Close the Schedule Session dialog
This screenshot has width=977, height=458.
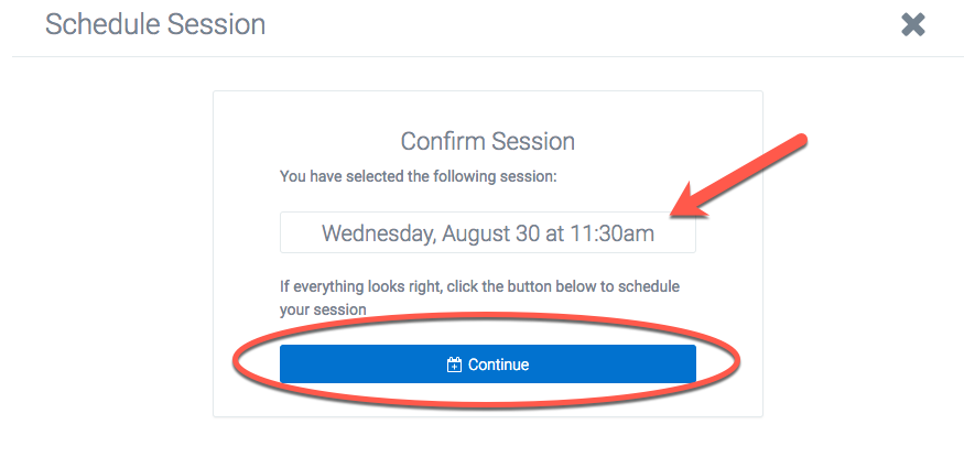coord(913,25)
